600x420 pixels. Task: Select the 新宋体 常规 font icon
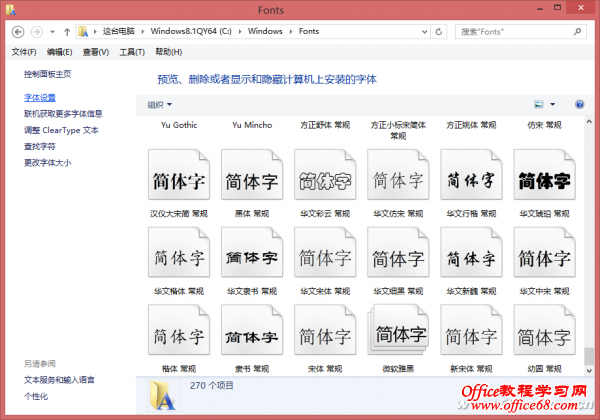(x=471, y=330)
